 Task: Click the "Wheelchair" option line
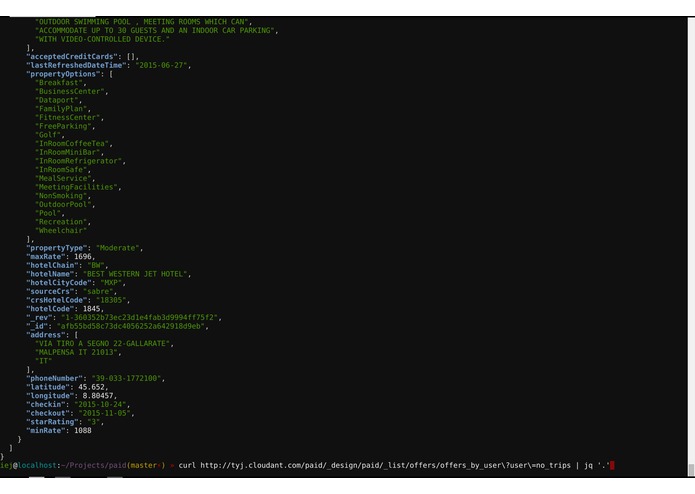click(x=61, y=230)
